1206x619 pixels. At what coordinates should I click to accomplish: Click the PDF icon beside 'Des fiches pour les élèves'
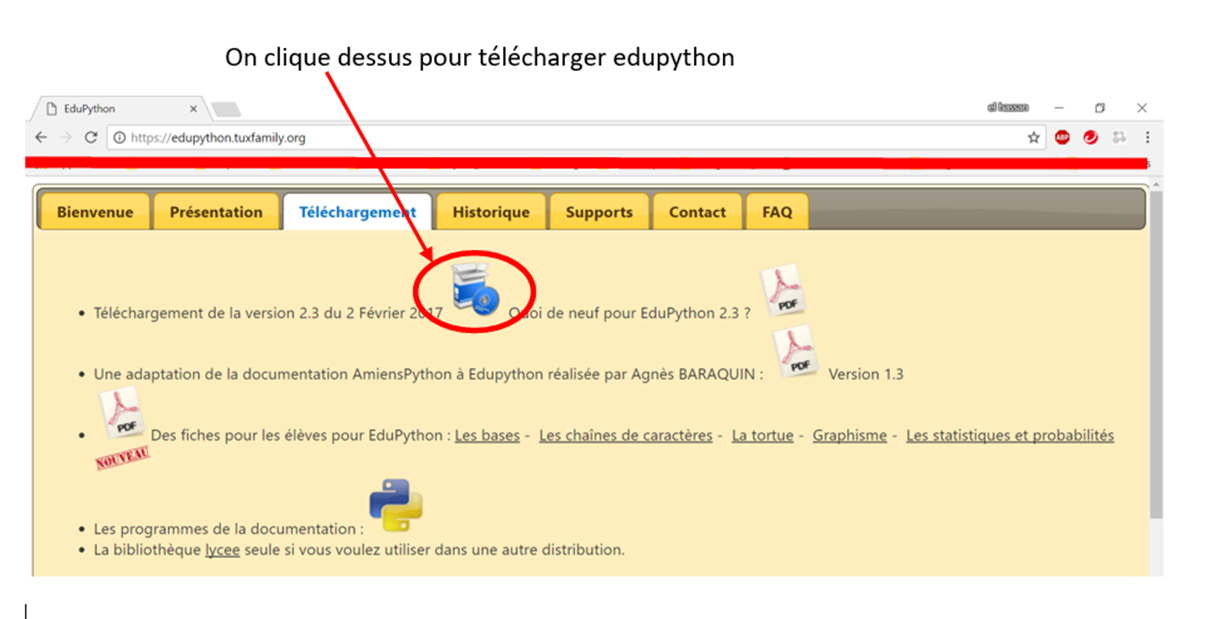(124, 414)
